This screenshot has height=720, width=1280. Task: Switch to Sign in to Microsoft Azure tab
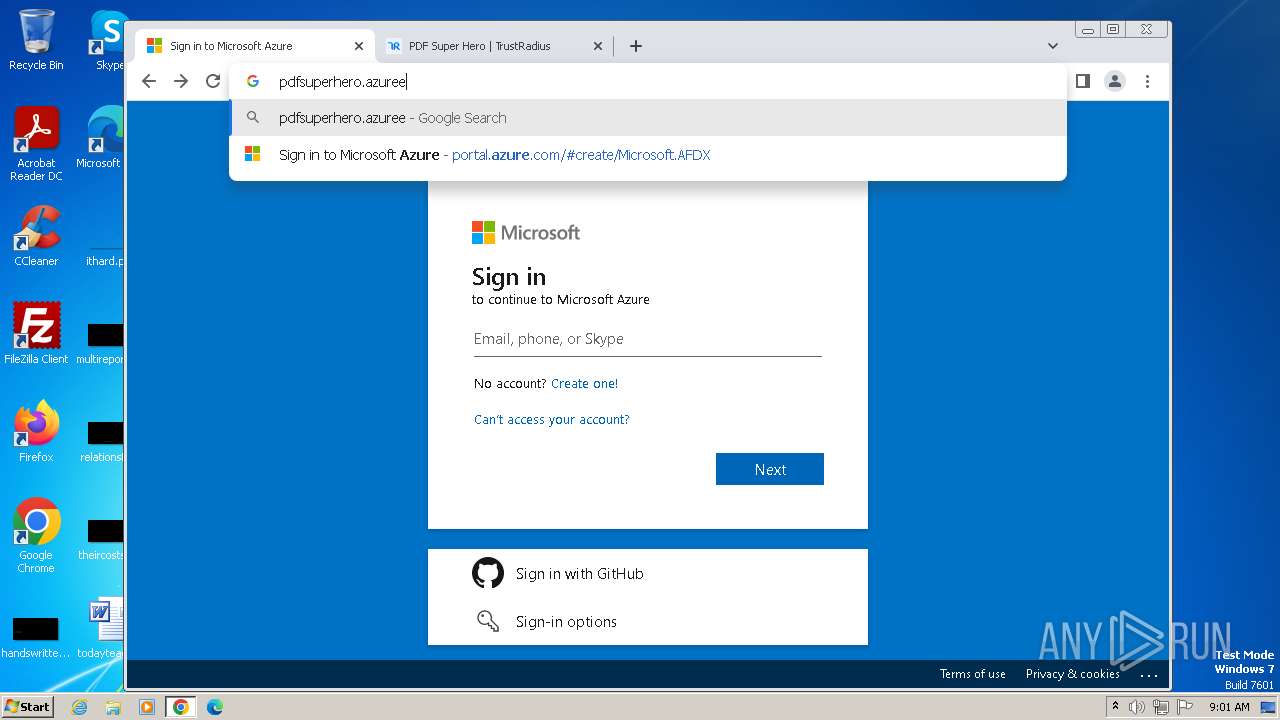255,46
